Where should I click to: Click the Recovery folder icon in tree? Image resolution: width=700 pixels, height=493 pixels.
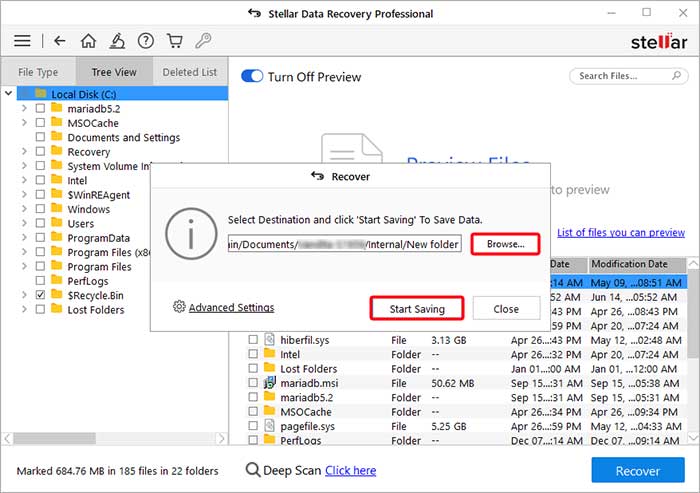[x=56, y=151]
